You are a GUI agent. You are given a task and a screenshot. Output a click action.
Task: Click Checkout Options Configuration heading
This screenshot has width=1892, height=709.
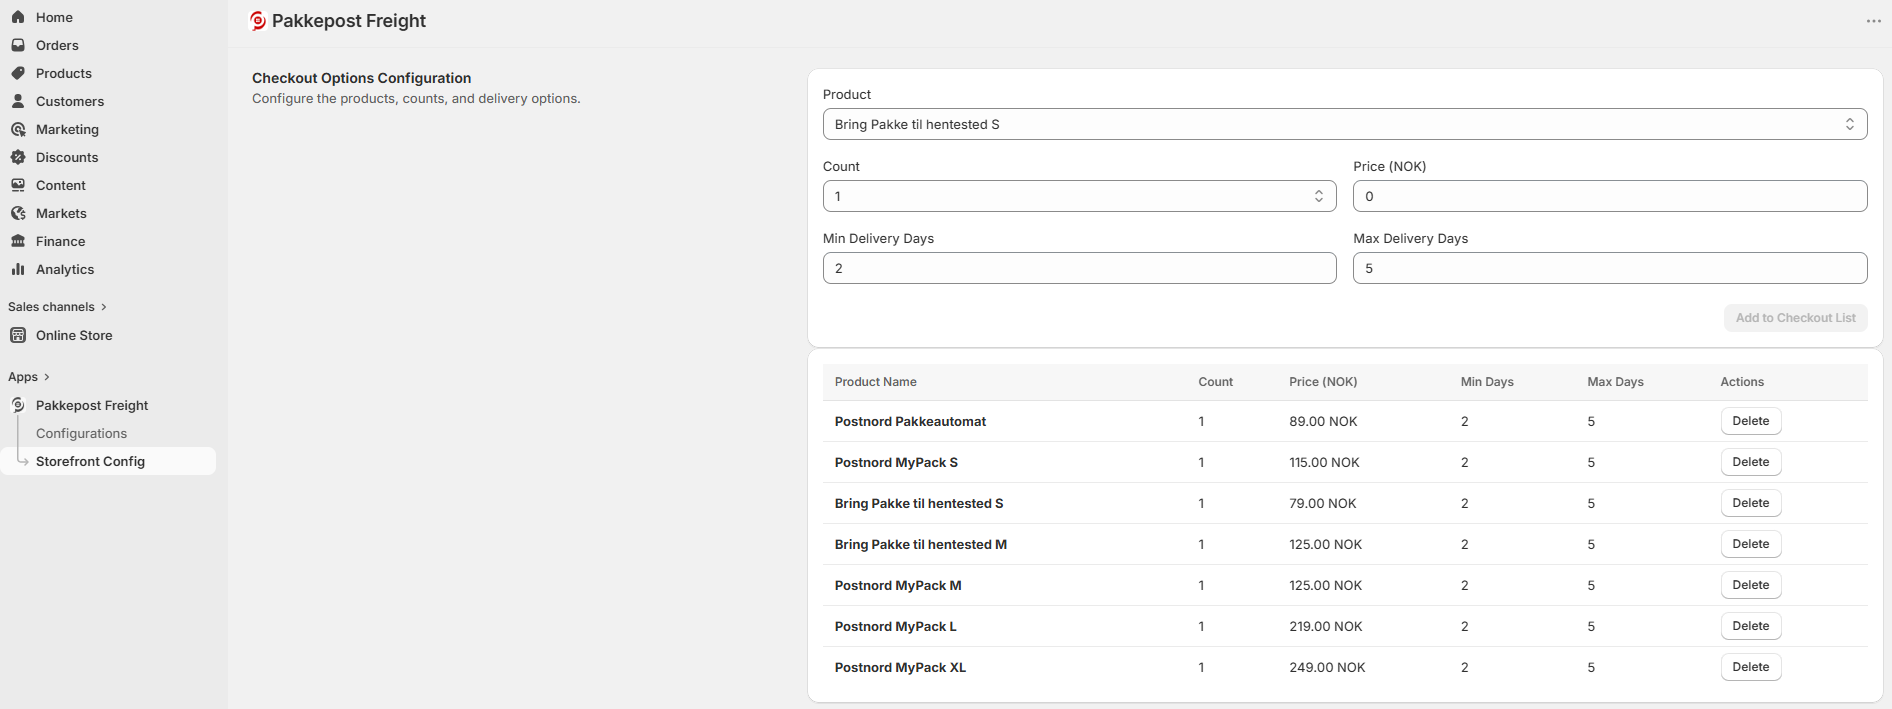pos(361,78)
